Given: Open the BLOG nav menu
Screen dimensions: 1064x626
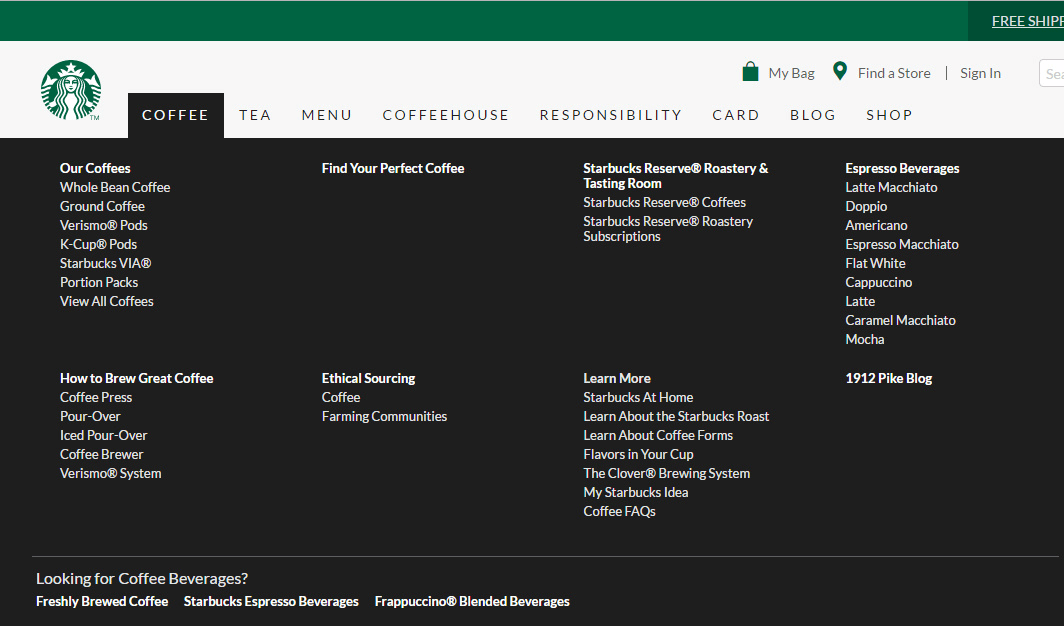Looking at the screenshot, I should pos(813,115).
